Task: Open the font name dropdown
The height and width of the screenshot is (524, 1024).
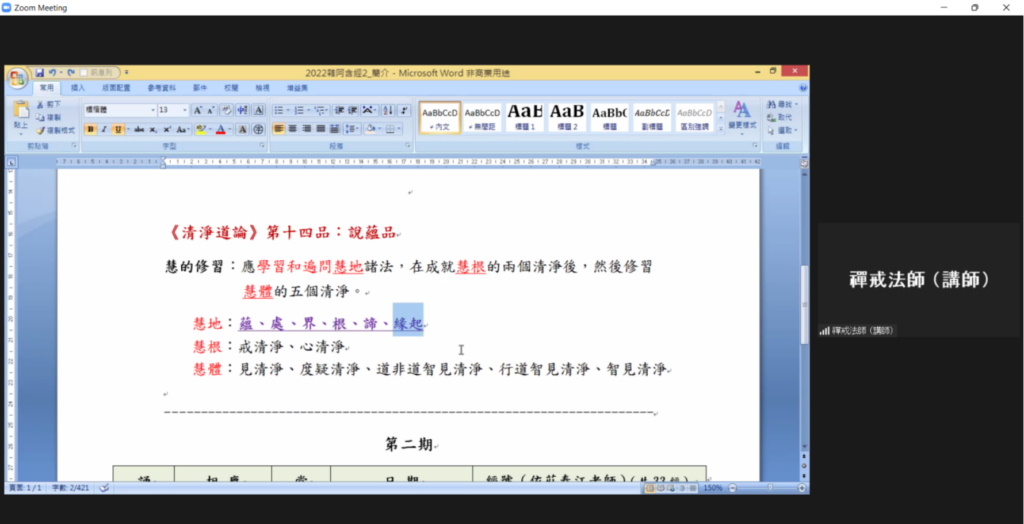Action: tap(150, 110)
